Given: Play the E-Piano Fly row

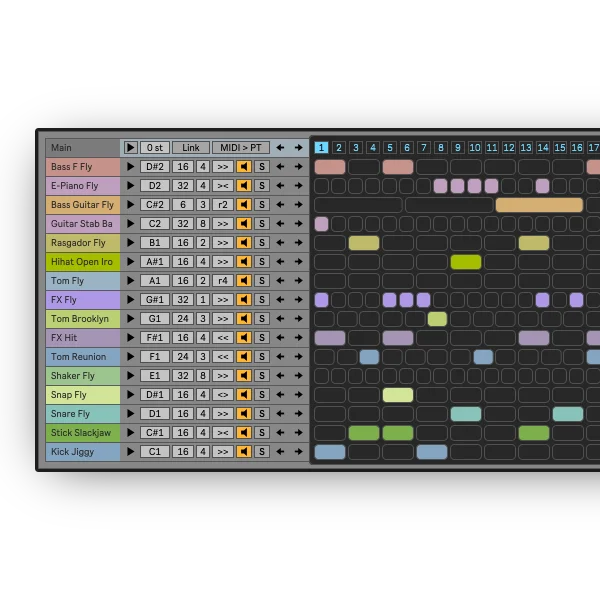Looking at the screenshot, I should pyautogui.click(x=130, y=186).
